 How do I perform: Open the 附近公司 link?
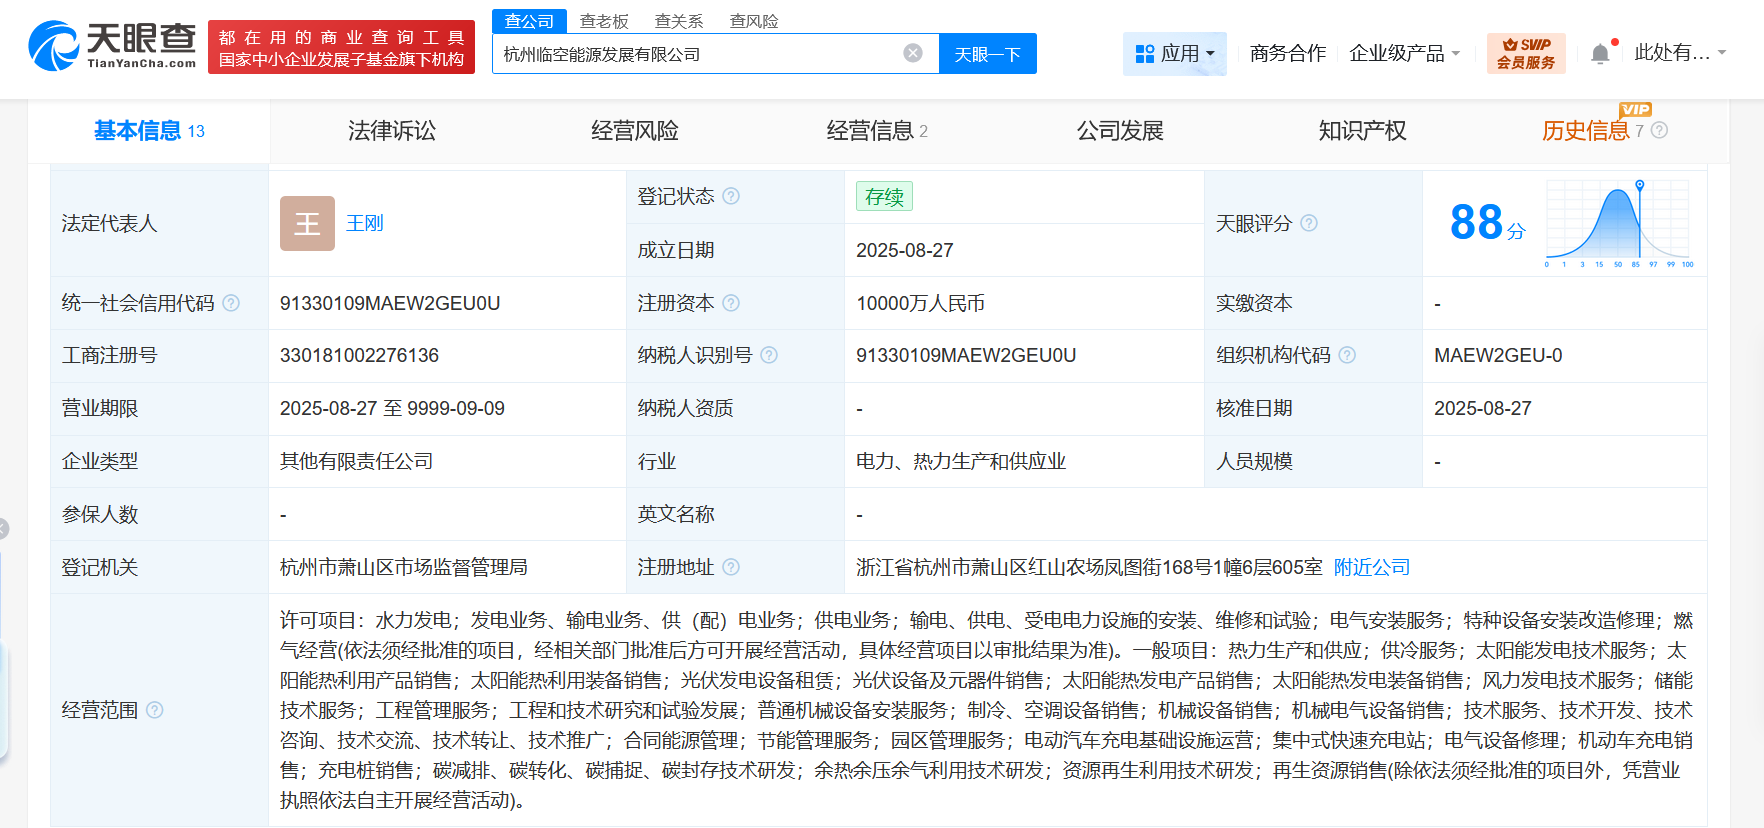tap(1371, 567)
